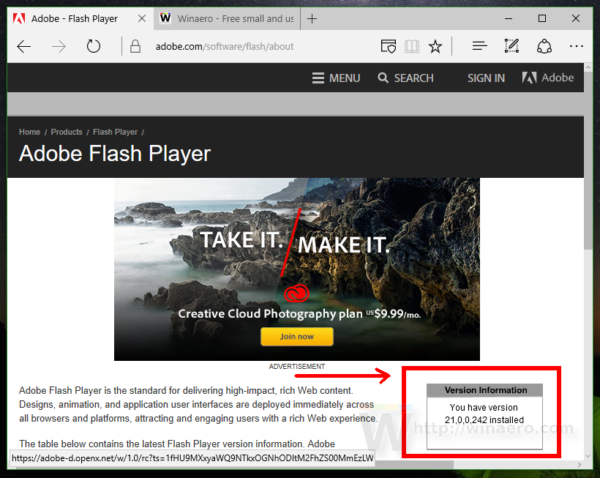The height and width of the screenshot is (478, 600).
Task: Click the certificate/site info icon in address bar
Action: (388, 47)
